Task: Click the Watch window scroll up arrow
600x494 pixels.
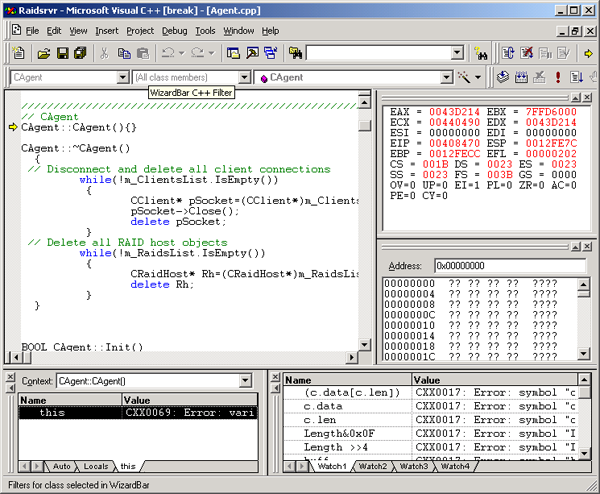Action: [x=584, y=380]
